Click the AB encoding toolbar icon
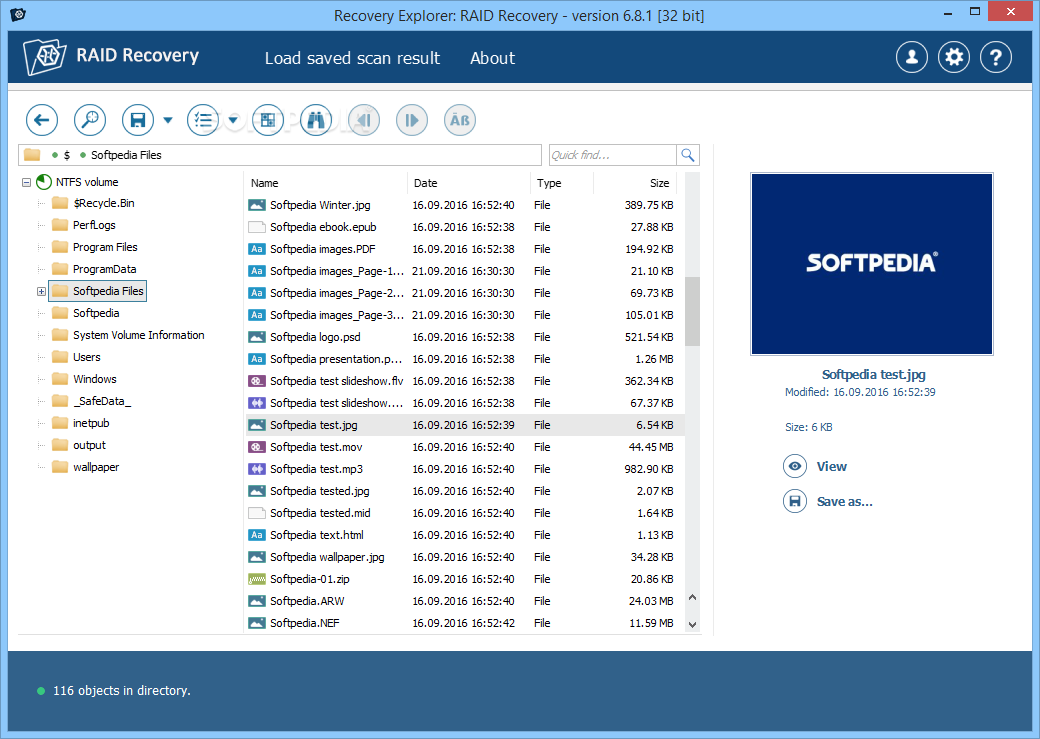Viewport: 1040px width, 739px height. [460, 120]
